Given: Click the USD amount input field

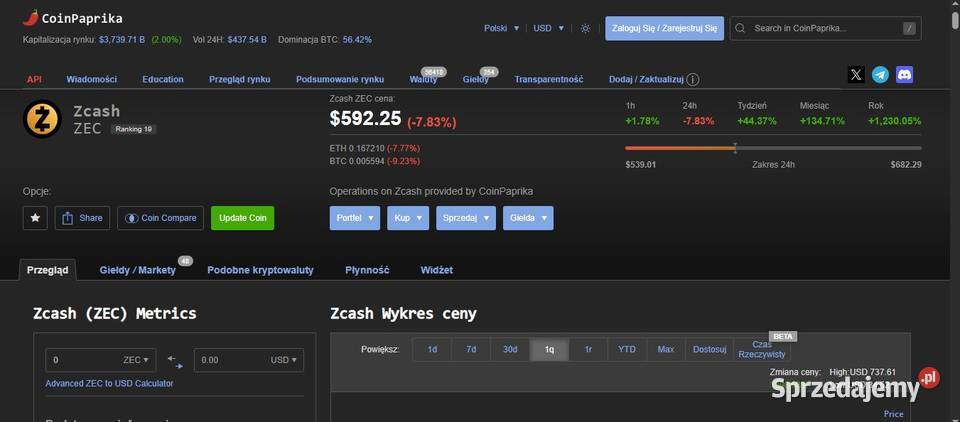Looking at the screenshot, I should click(249, 360).
